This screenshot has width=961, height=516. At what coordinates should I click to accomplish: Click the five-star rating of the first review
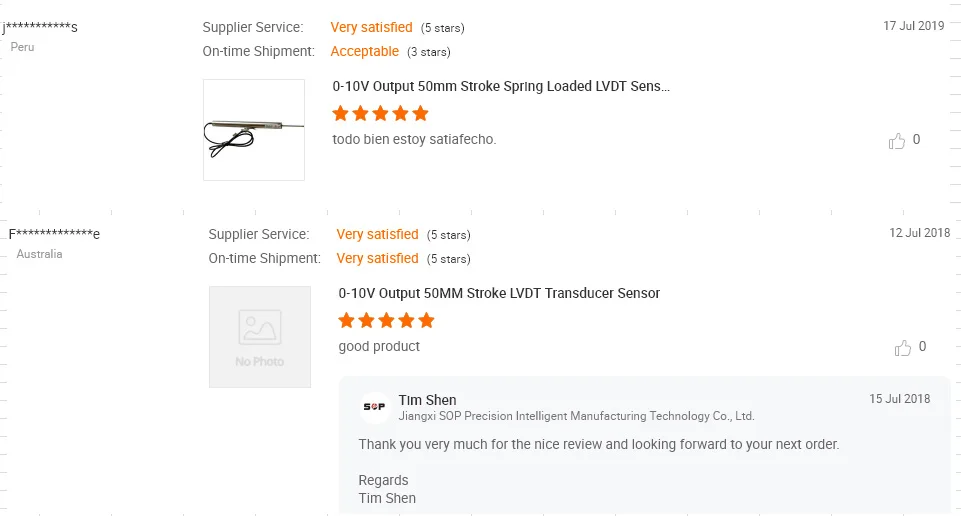(x=380, y=114)
